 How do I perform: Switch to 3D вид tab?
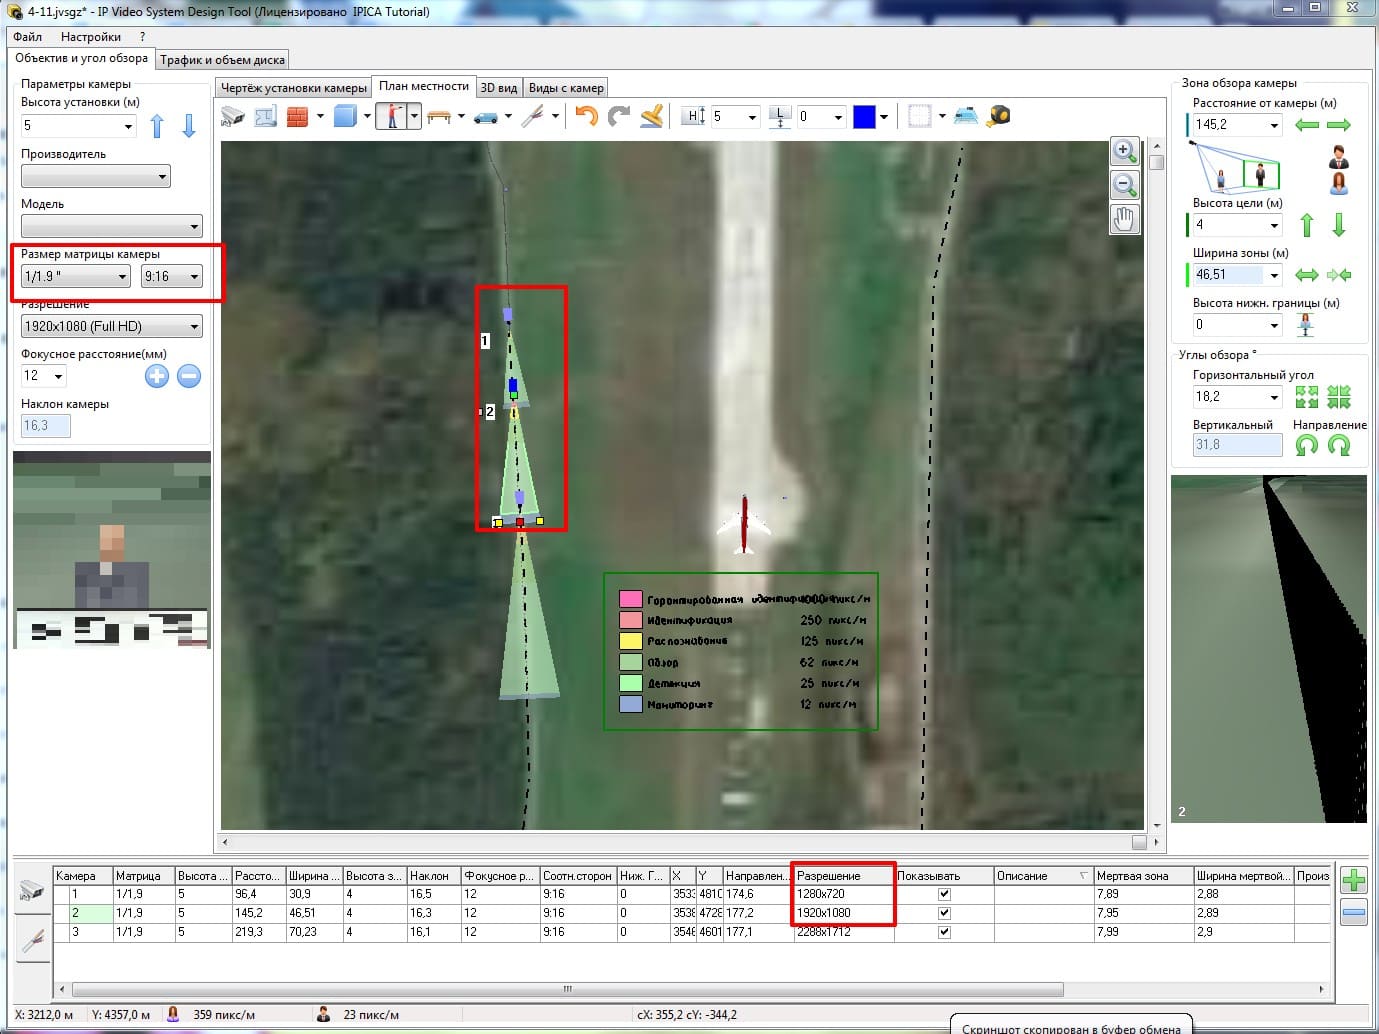[498, 88]
